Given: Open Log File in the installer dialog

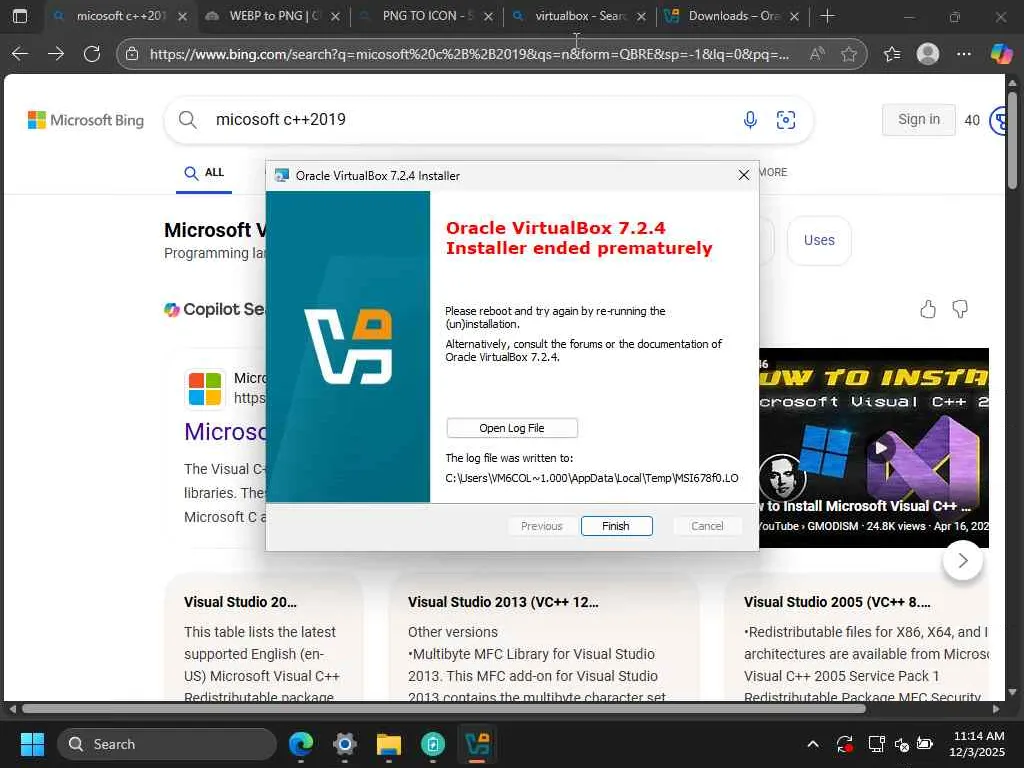Looking at the screenshot, I should click(x=512, y=428).
